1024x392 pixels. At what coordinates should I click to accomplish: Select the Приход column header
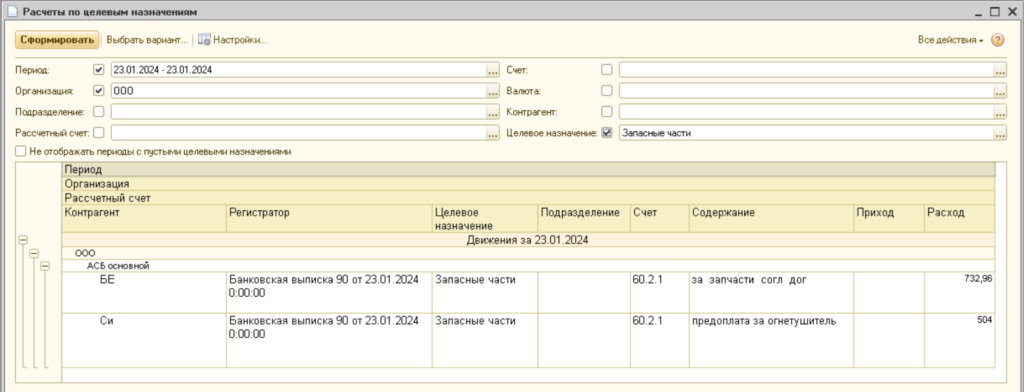pos(889,219)
